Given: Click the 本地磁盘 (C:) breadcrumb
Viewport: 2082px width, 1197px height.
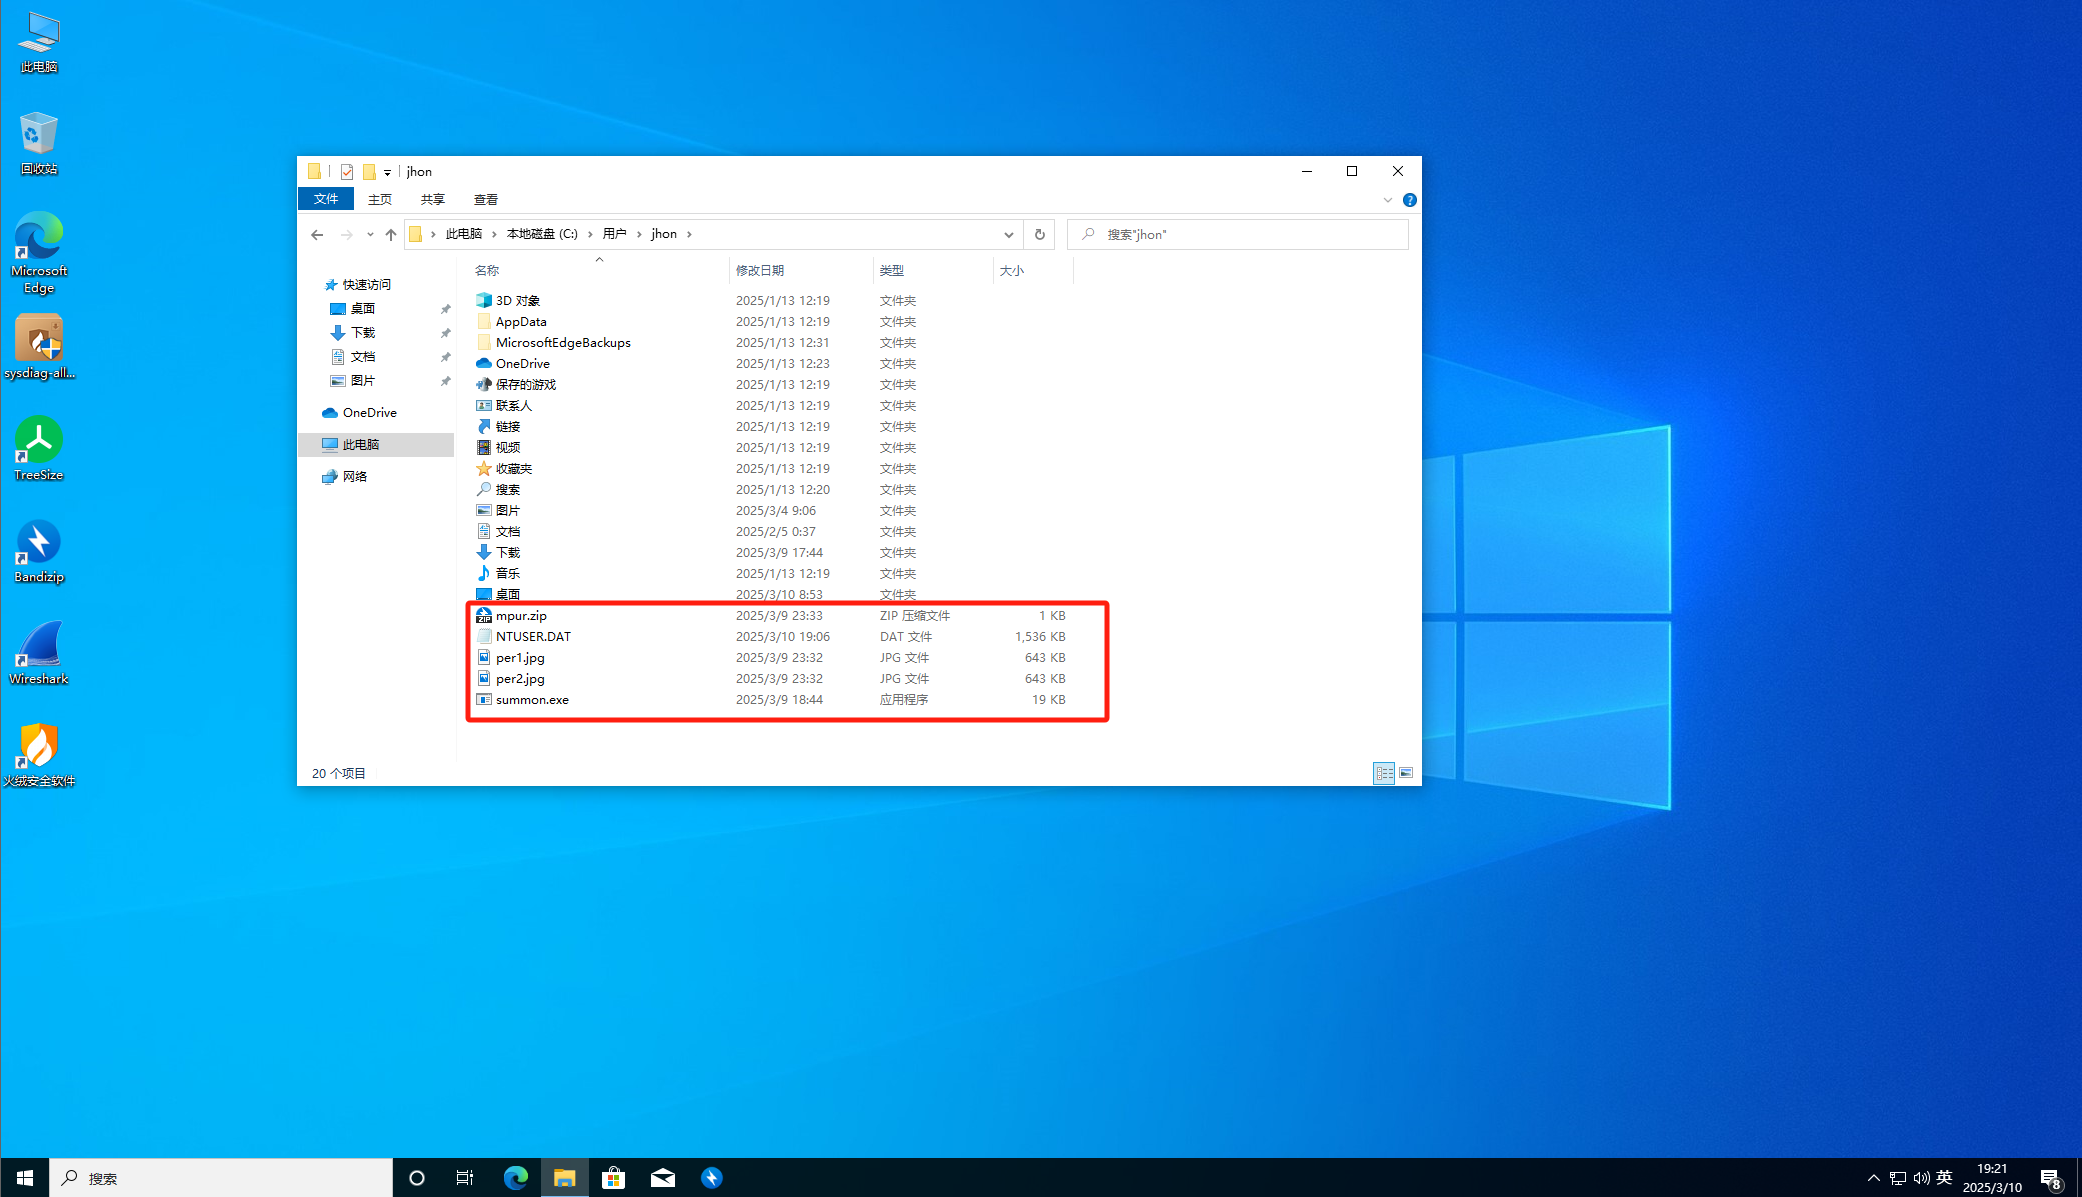Looking at the screenshot, I should pos(542,234).
